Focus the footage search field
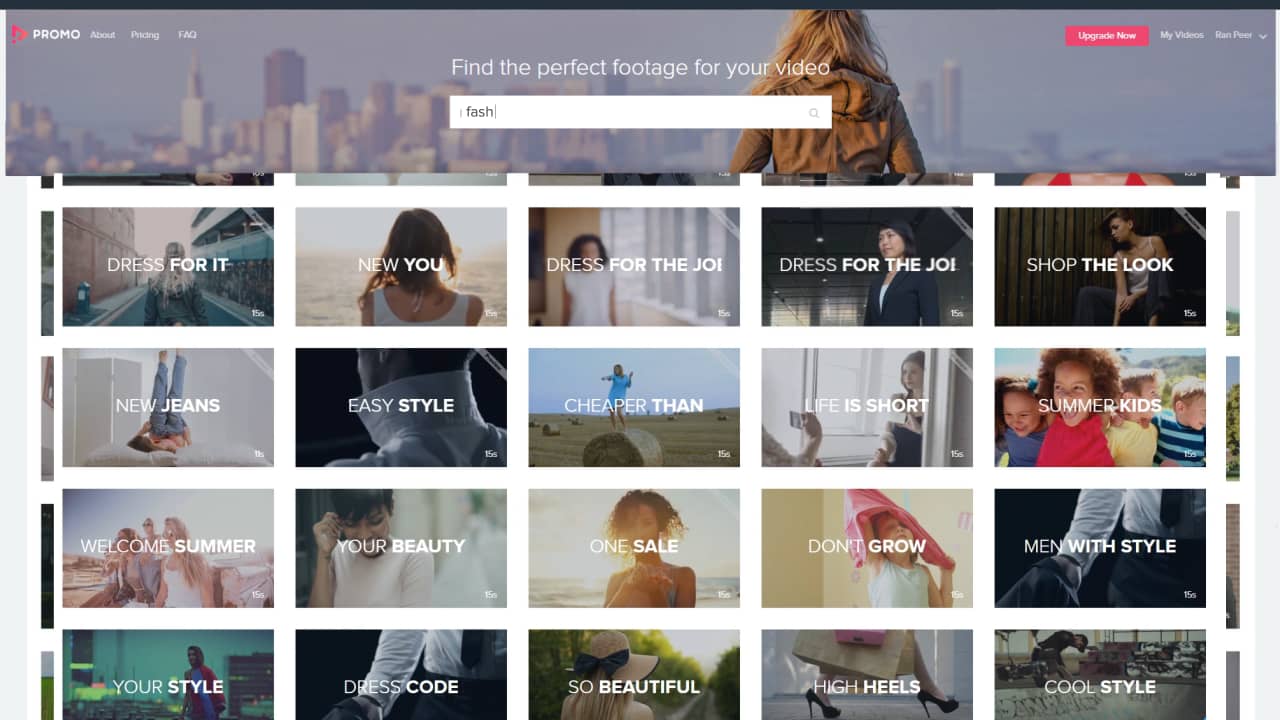1280x720 pixels. pos(641,112)
